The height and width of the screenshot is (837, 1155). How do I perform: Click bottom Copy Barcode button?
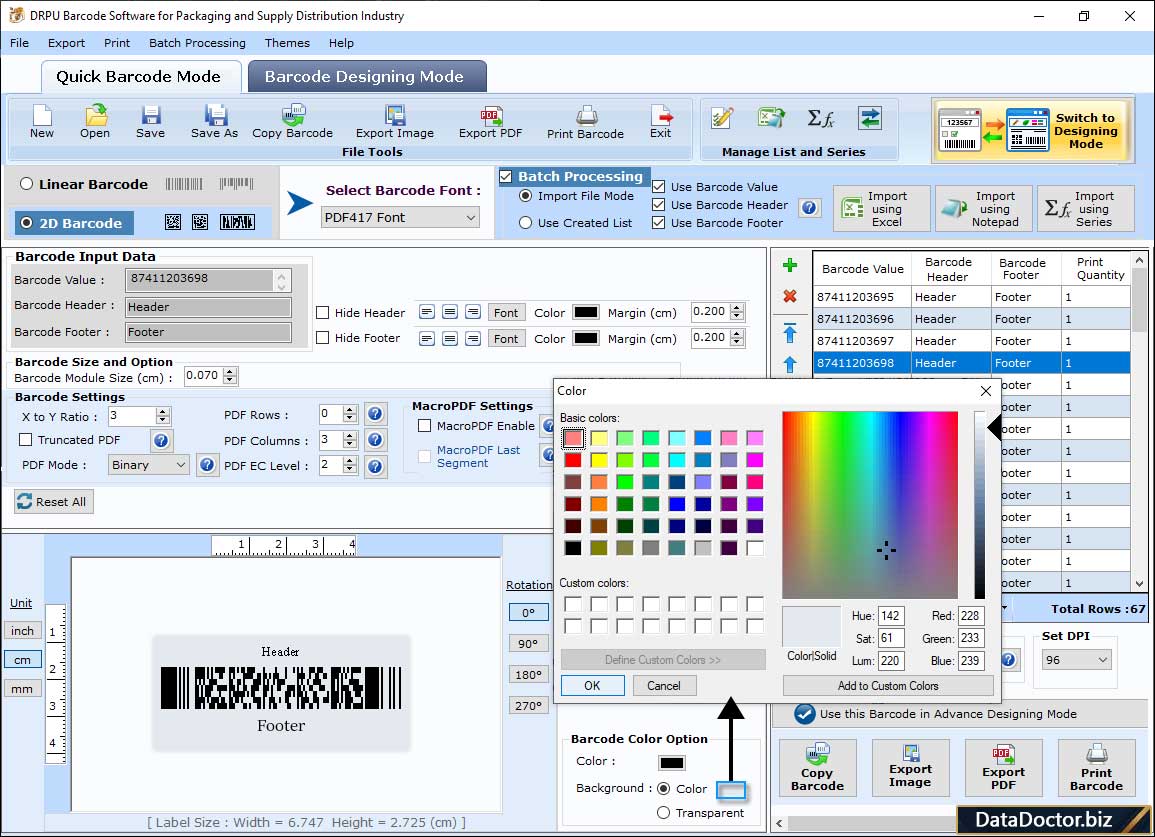pos(818,769)
